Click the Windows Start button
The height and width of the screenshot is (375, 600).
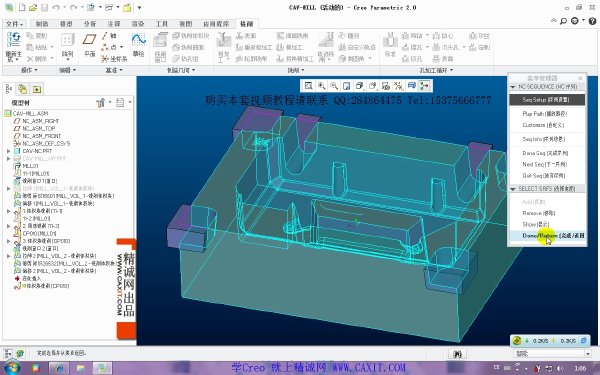11,368
